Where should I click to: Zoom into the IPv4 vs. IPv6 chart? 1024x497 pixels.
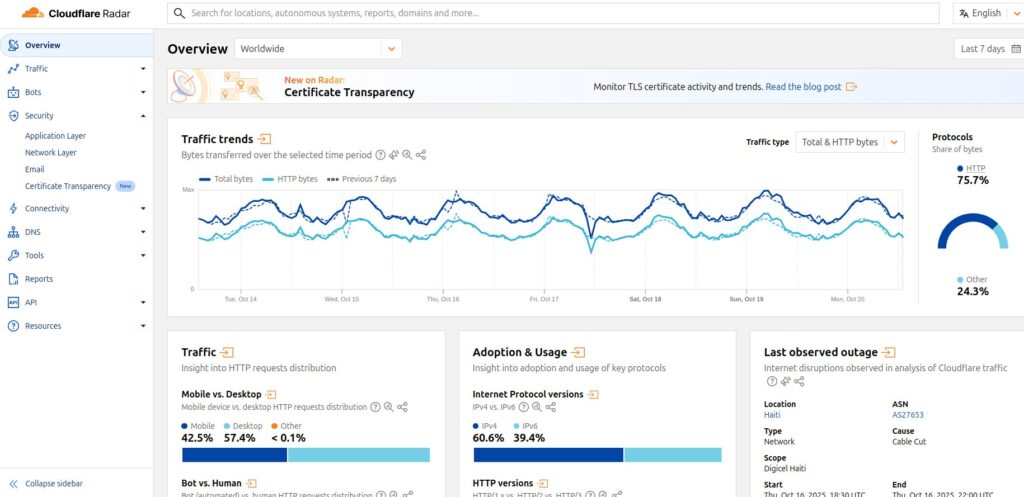(x=537, y=407)
